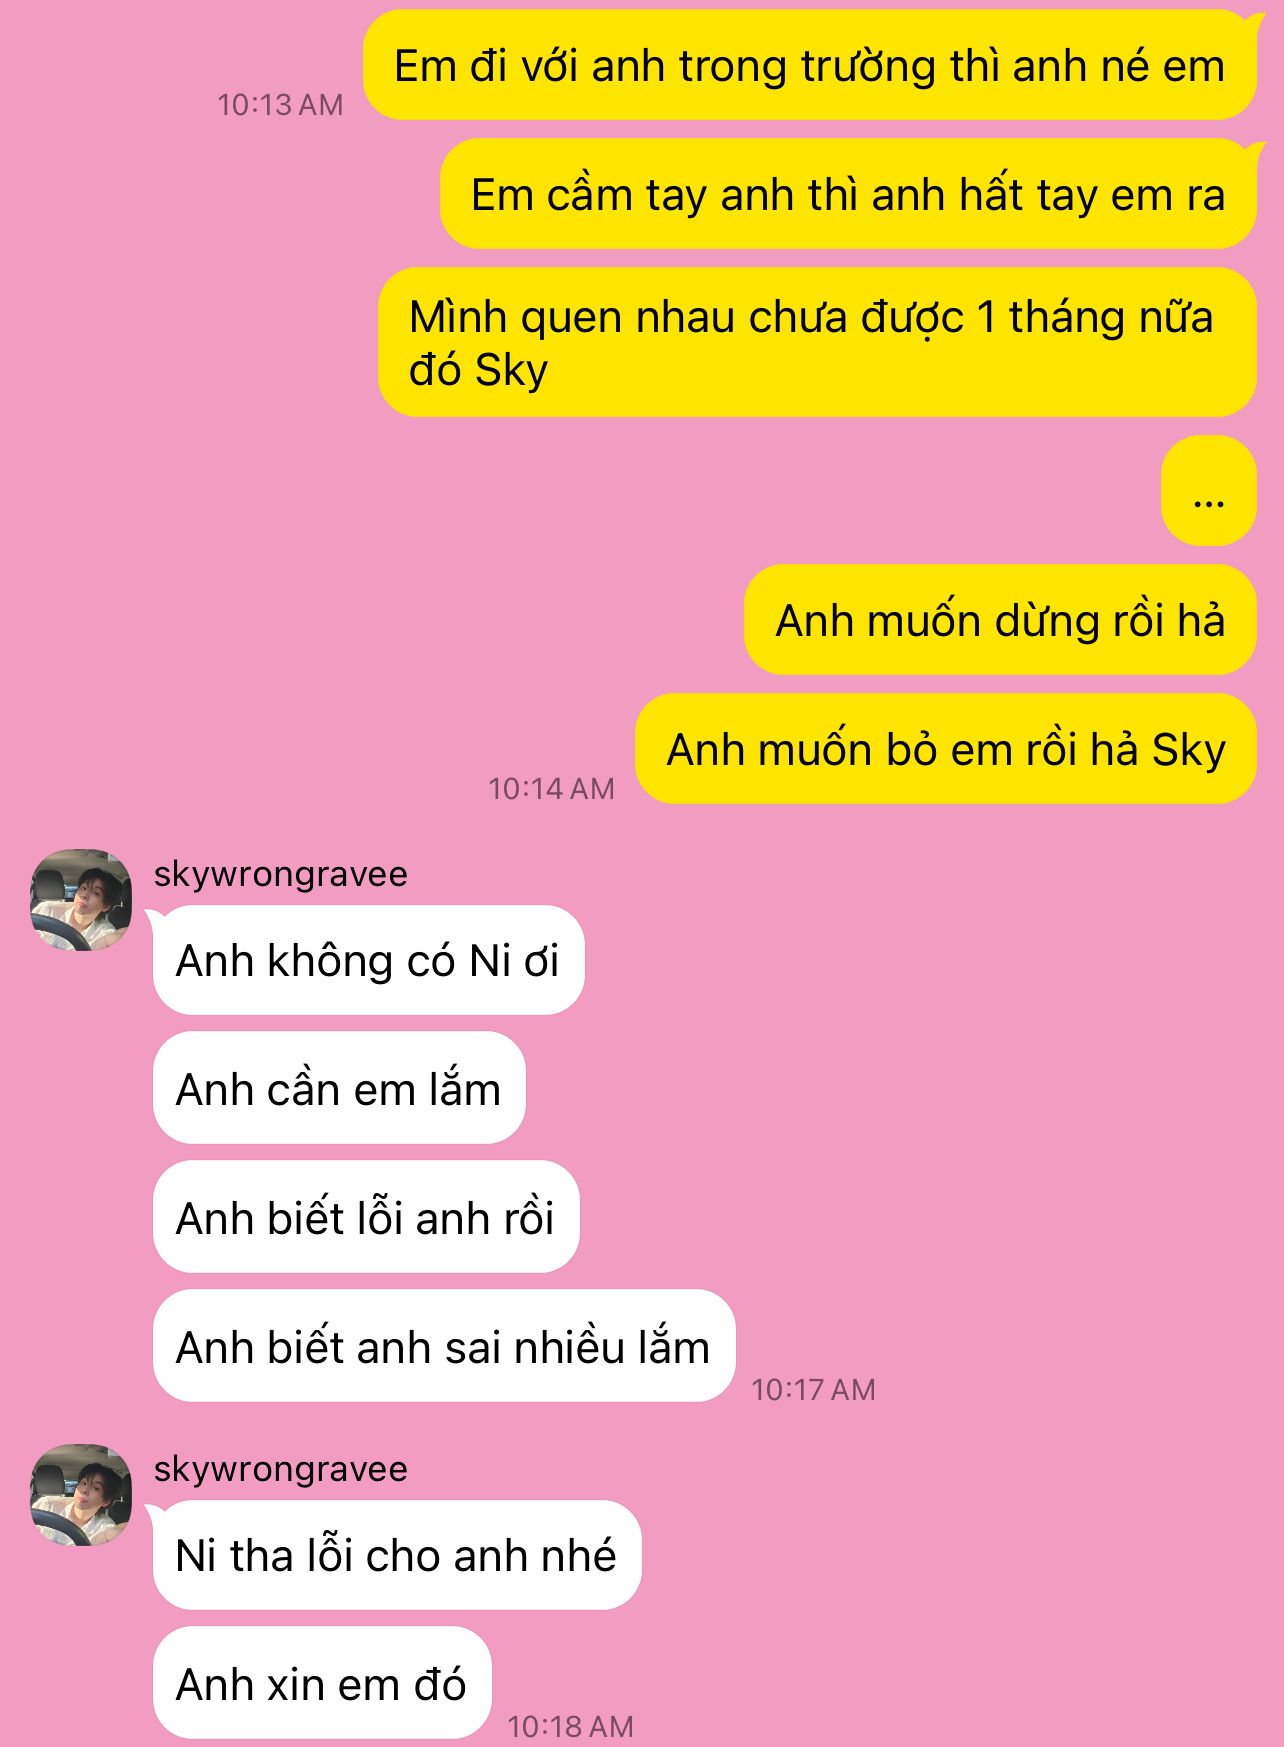This screenshot has height=1747, width=1284.
Task: Tap the 10:13 AM timestamp
Action: [280, 105]
